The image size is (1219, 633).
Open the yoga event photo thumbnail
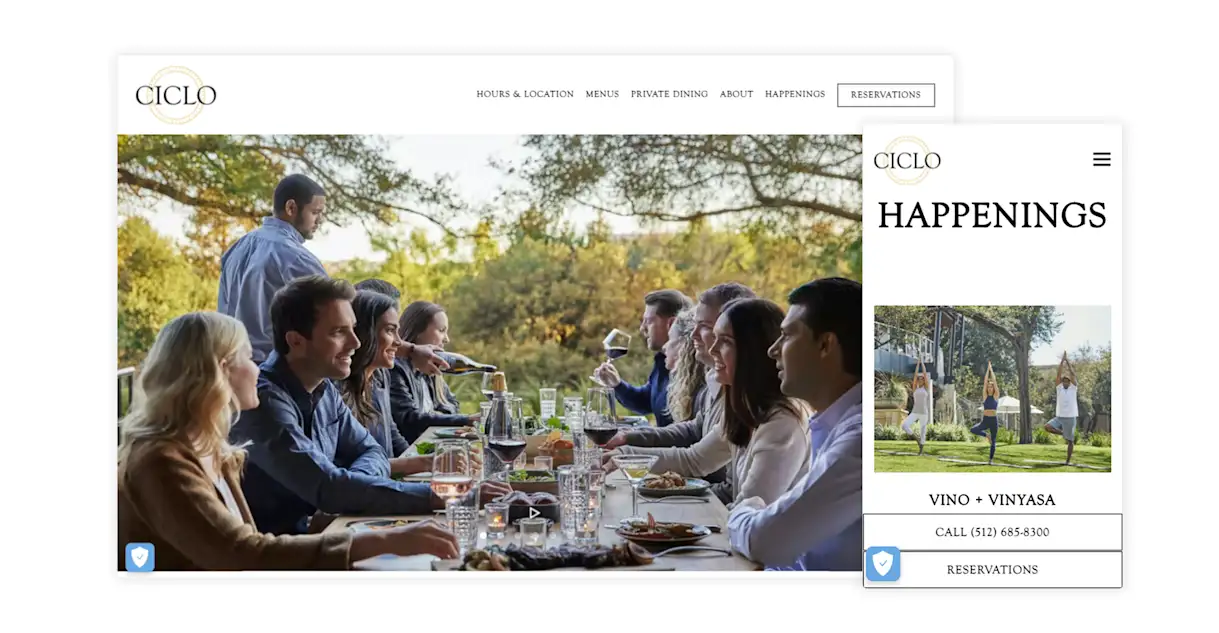tap(992, 389)
